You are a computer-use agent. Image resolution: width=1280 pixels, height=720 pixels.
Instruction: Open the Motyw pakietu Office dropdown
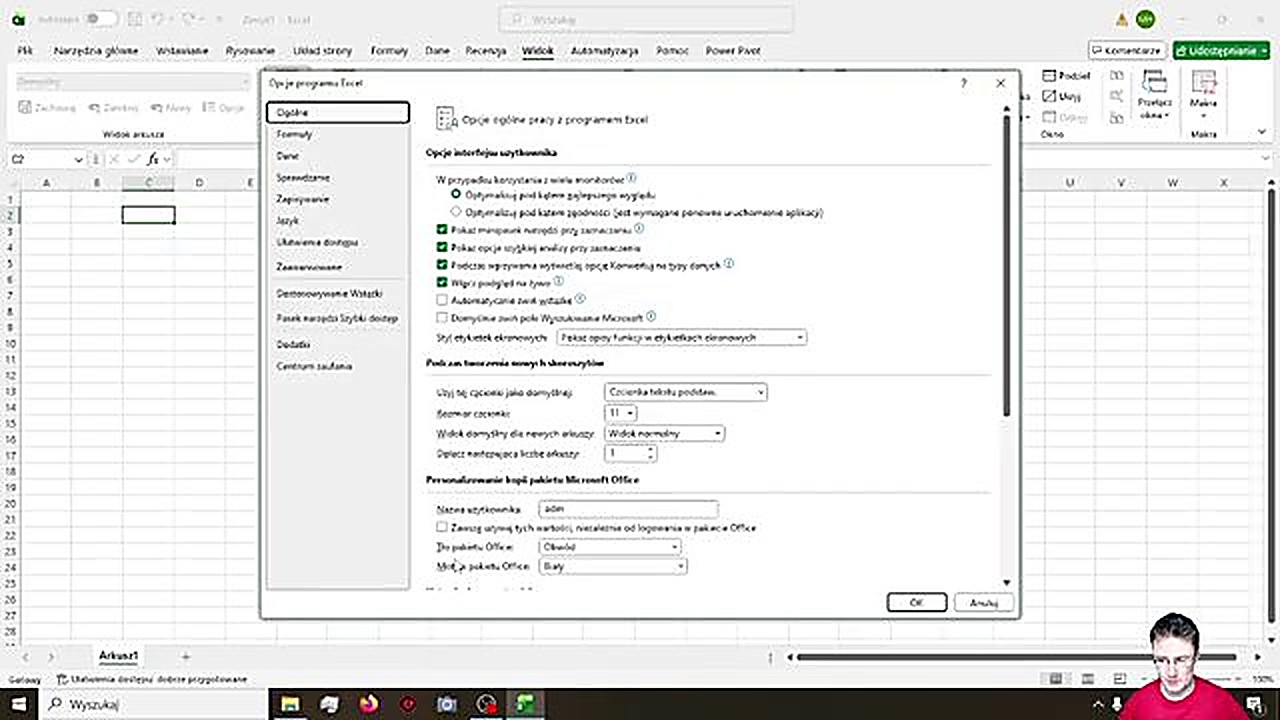680,566
